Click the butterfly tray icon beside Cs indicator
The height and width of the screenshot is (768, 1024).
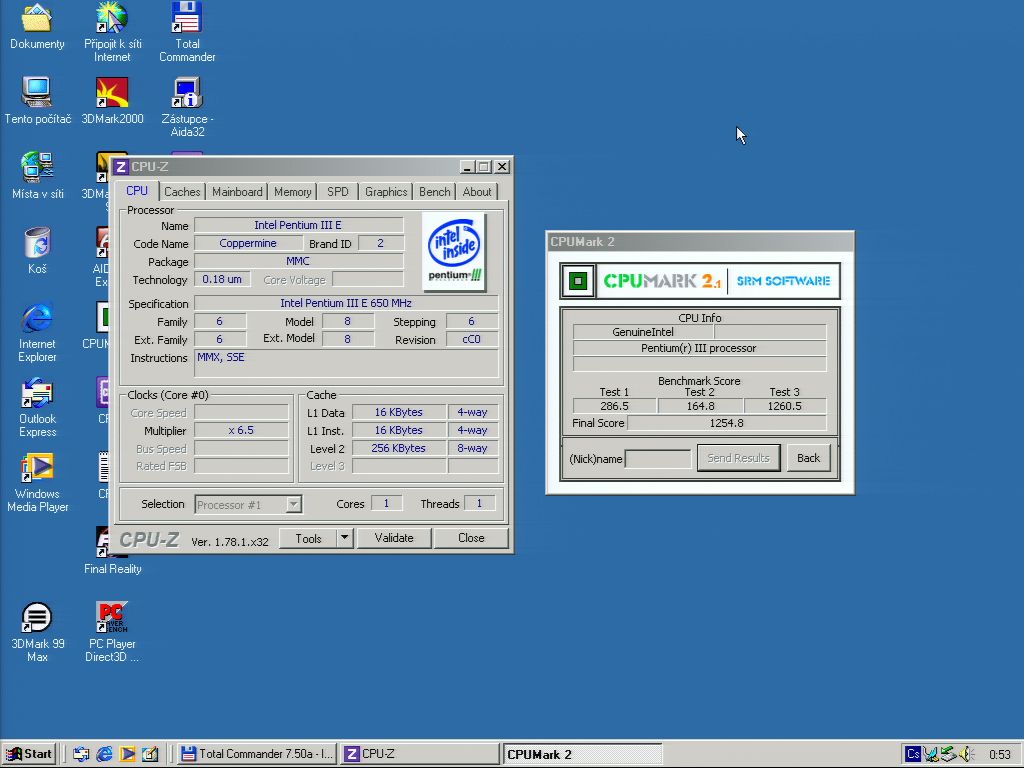(x=931, y=754)
